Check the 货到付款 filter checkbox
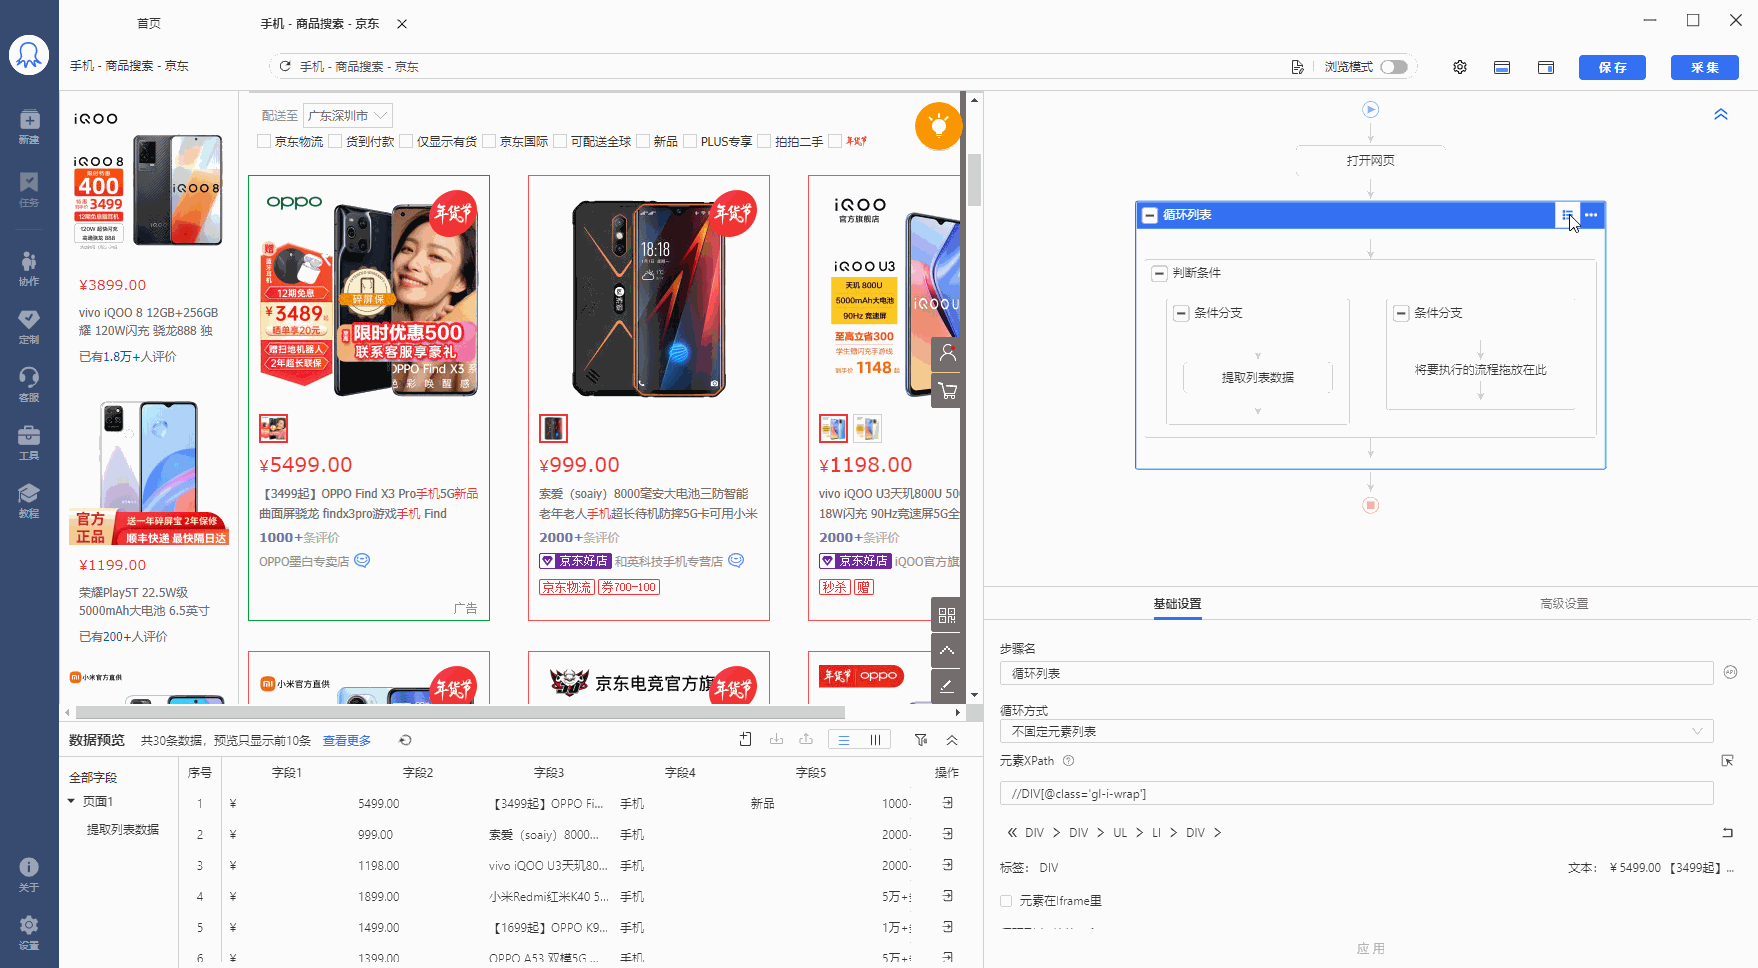Image resolution: width=1758 pixels, height=968 pixels. click(x=335, y=142)
